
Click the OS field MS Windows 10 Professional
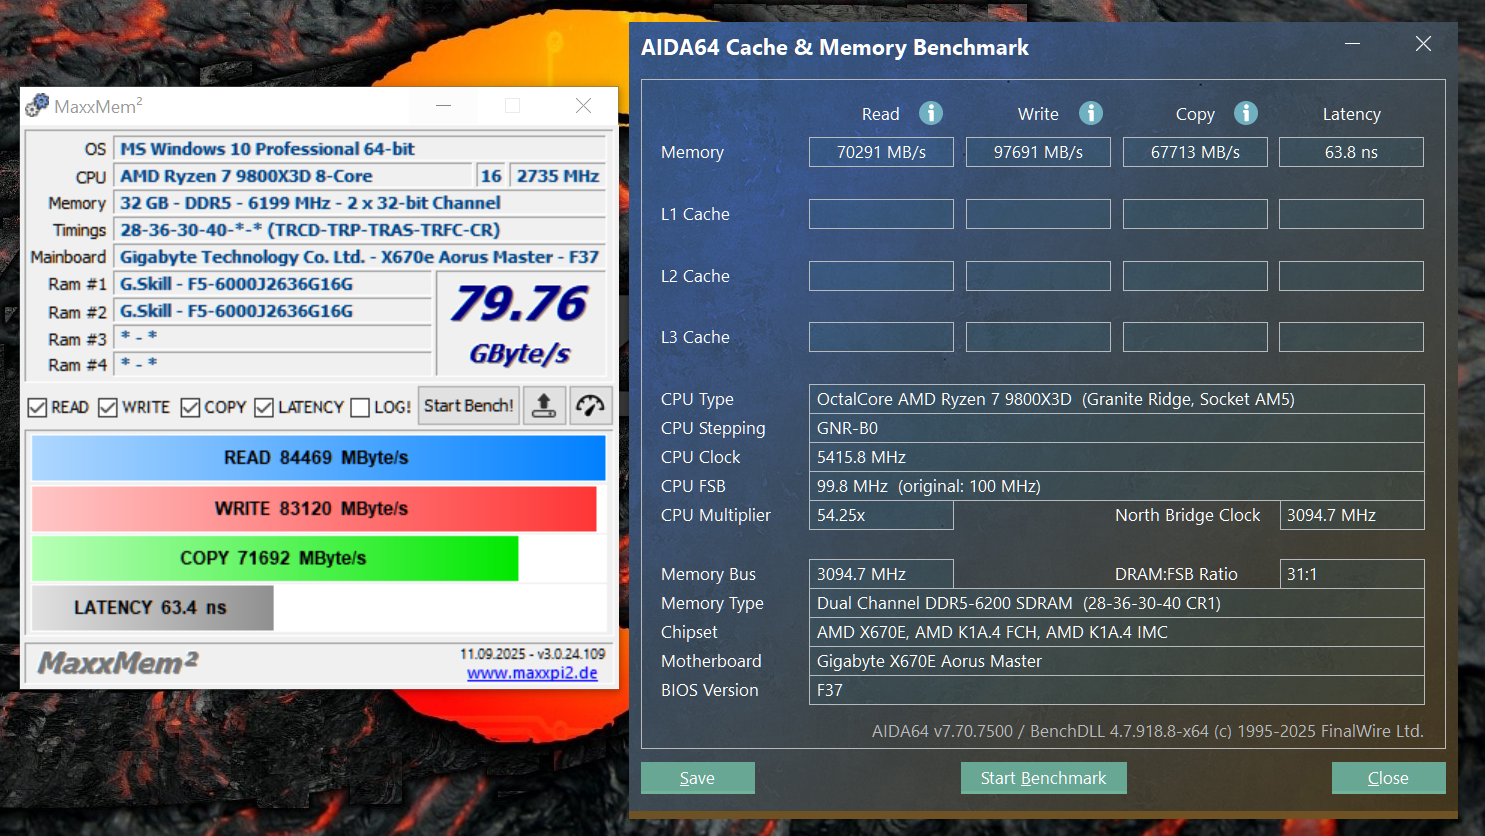[x=360, y=149]
